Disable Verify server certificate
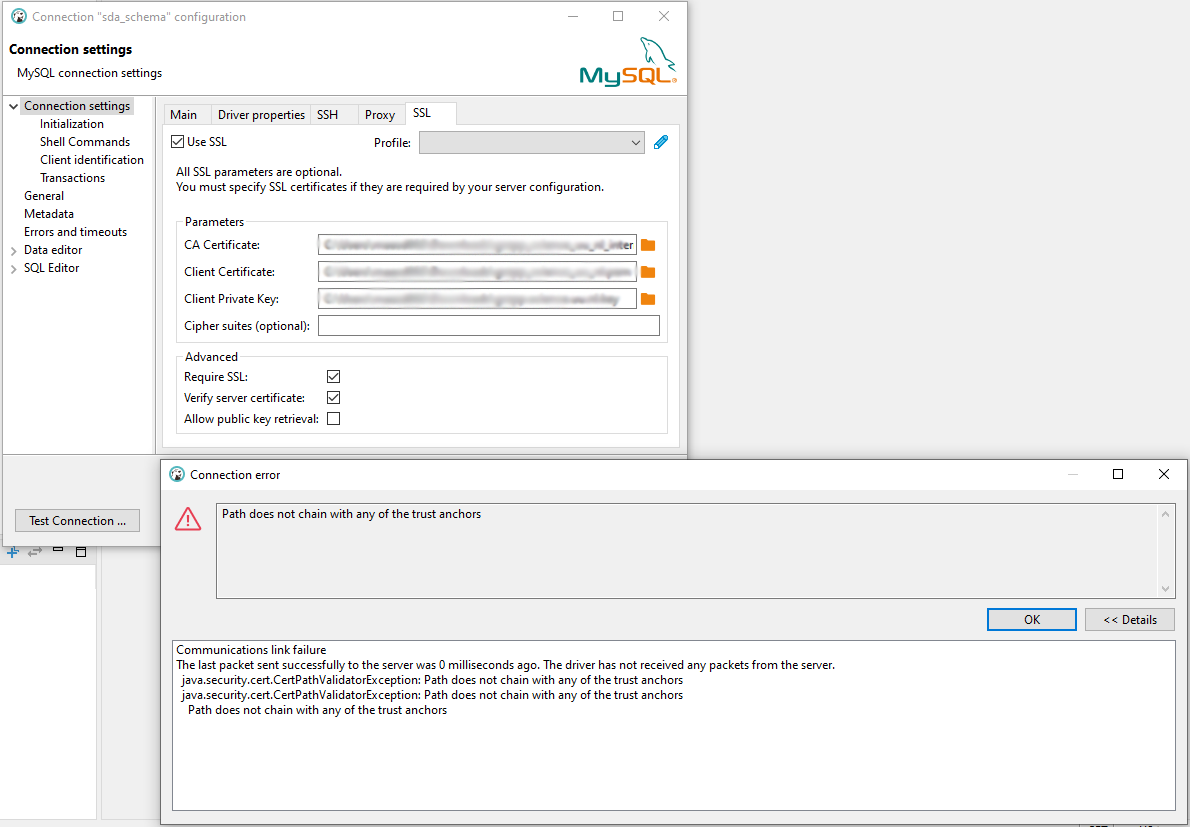The width and height of the screenshot is (1190, 827). click(x=333, y=397)
